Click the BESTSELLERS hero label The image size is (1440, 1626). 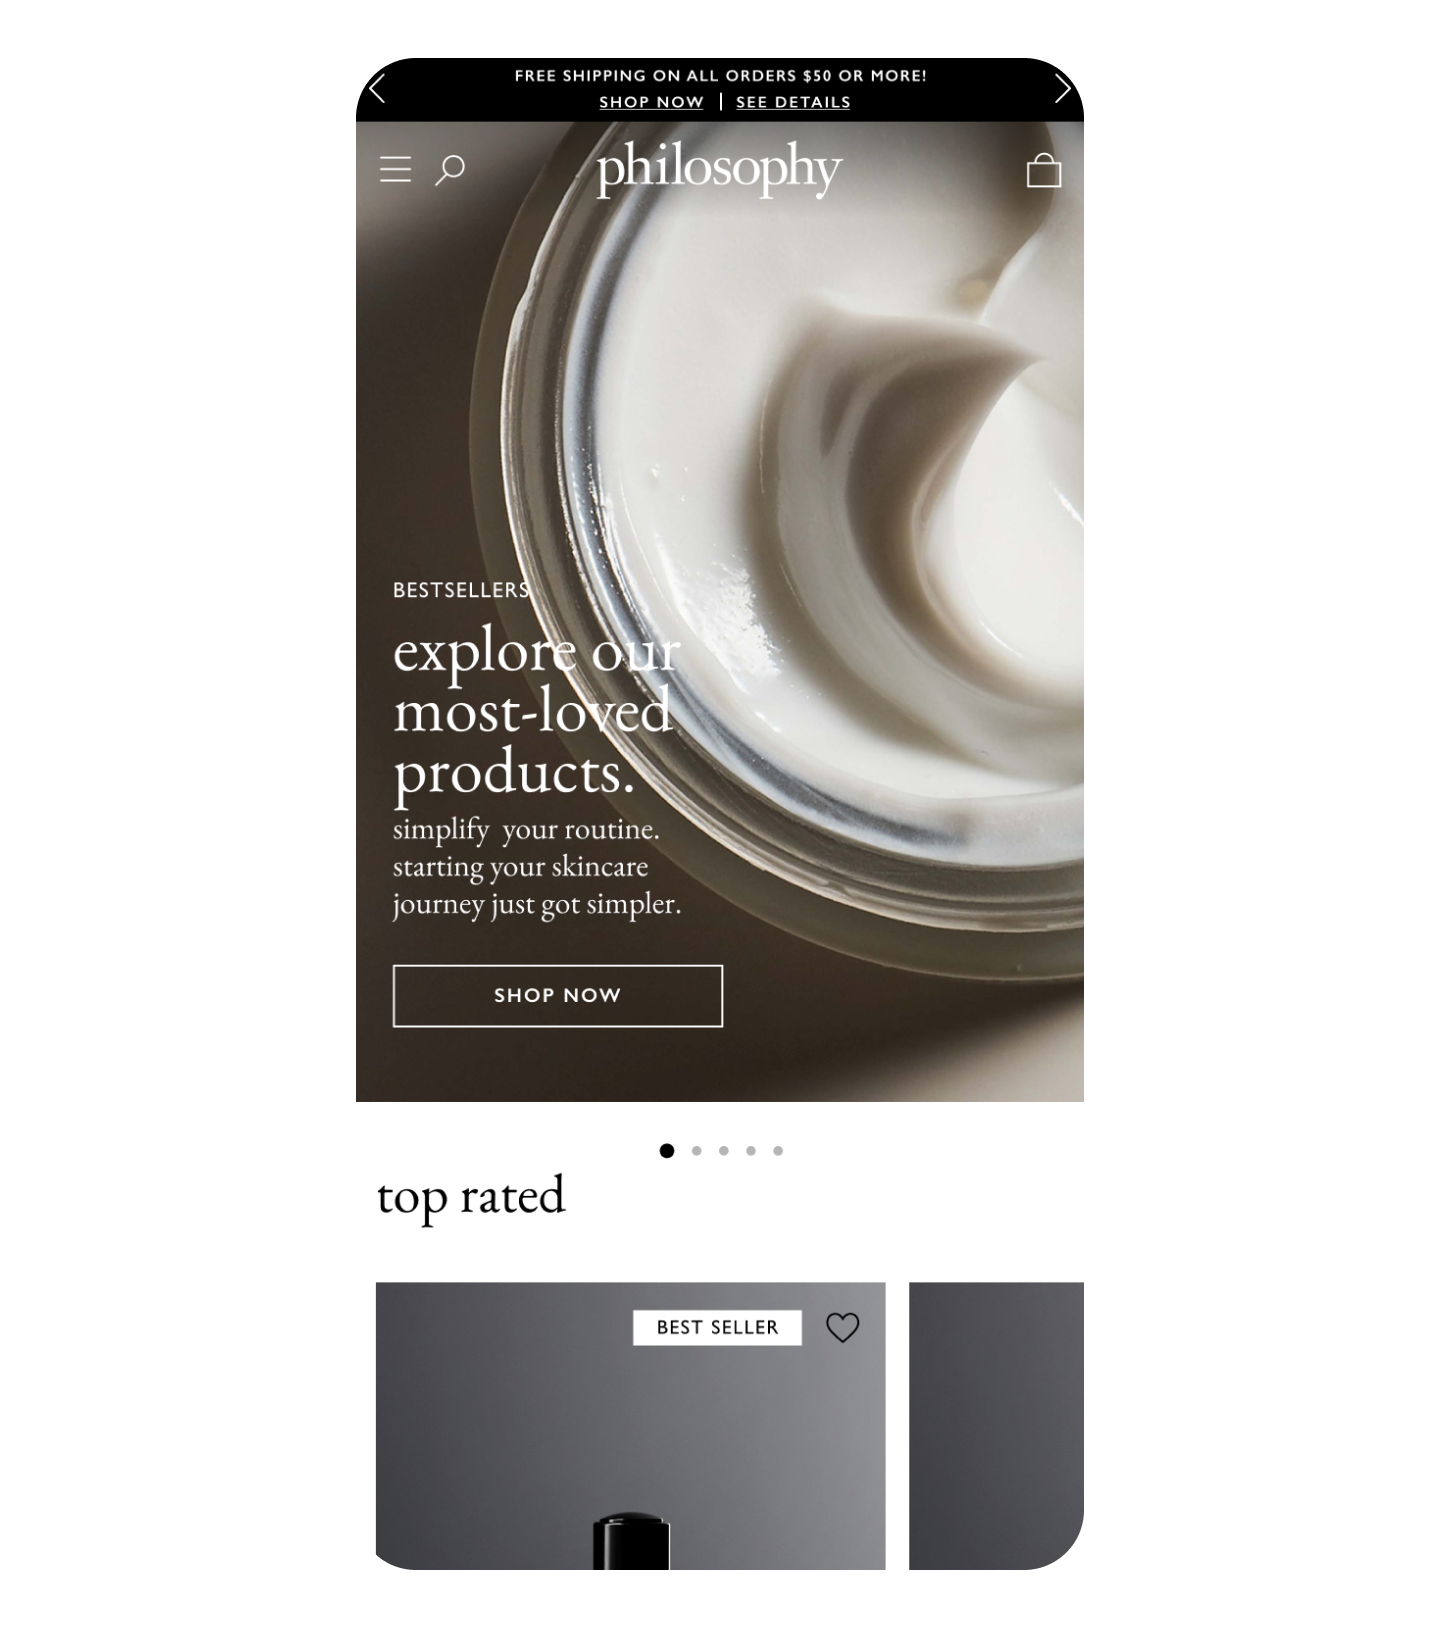click(461, 590)
